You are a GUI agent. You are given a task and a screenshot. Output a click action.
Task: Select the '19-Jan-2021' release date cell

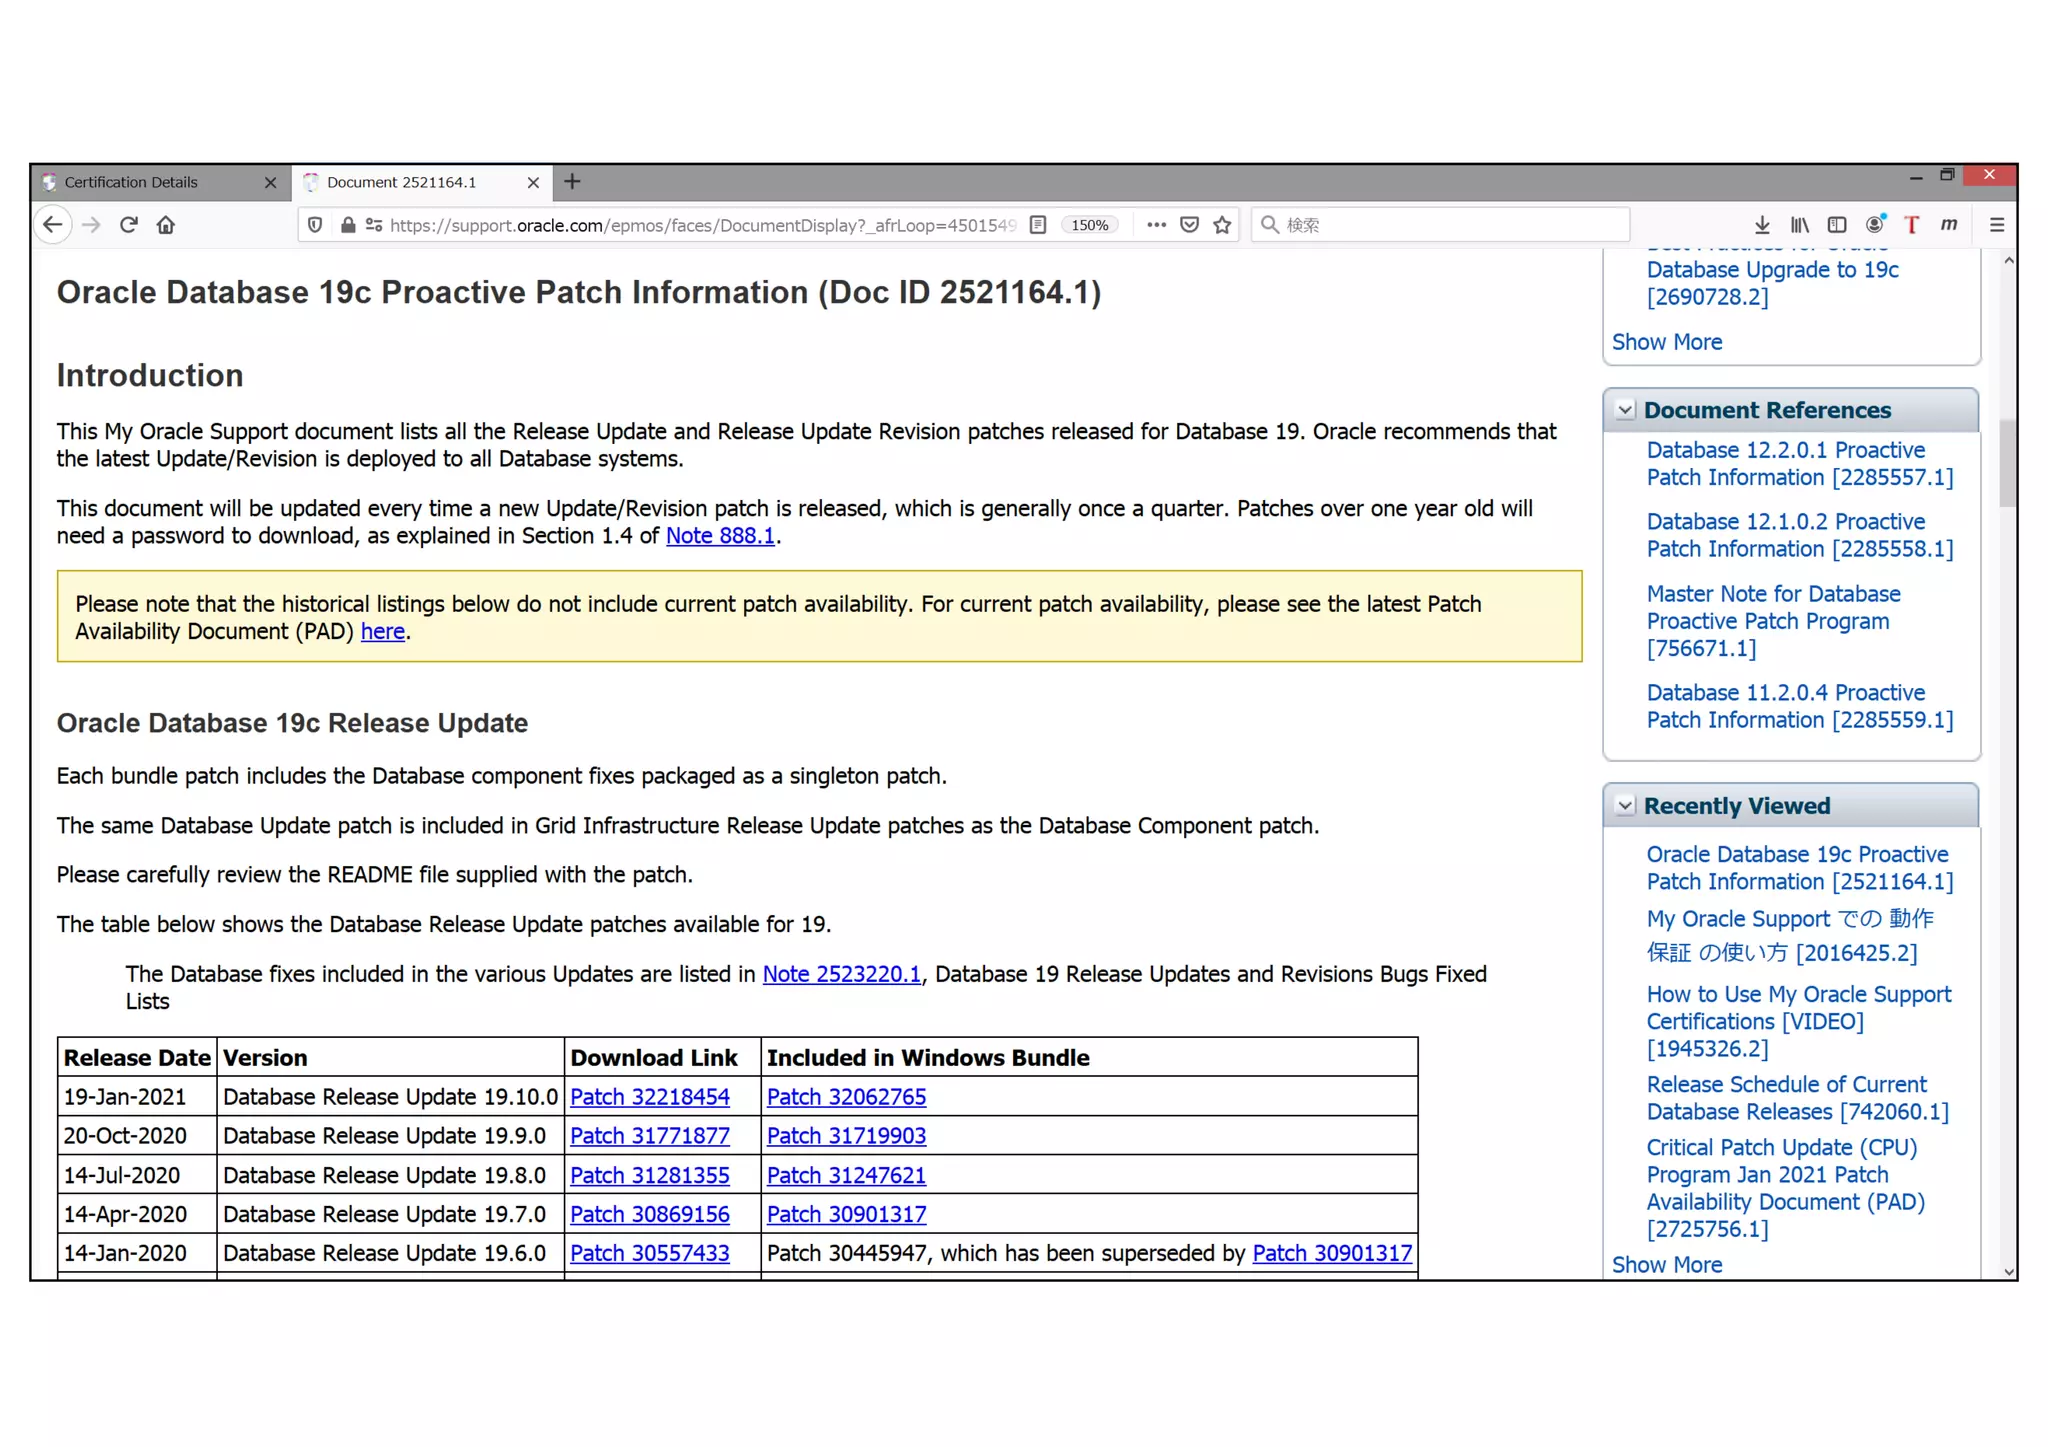pyautogui.click(x=137, y=1097)
